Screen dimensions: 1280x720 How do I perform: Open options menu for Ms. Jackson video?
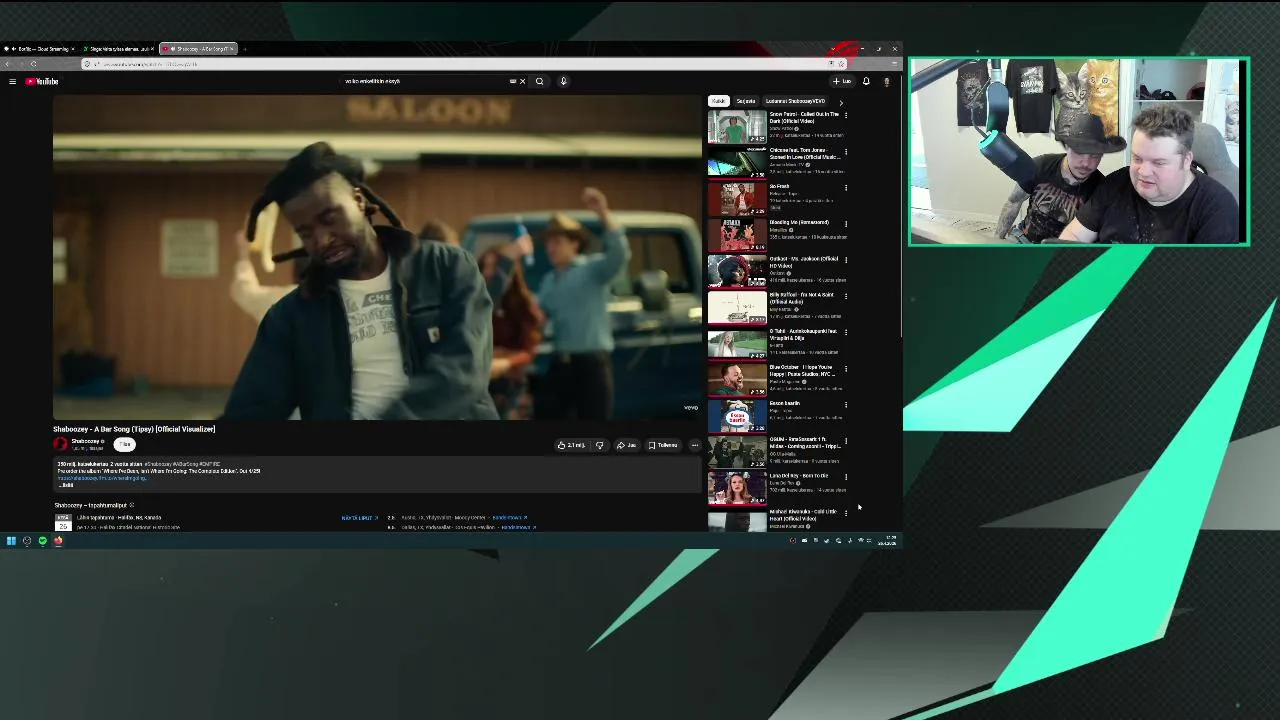pyautogui.click(x=846, y=259)
